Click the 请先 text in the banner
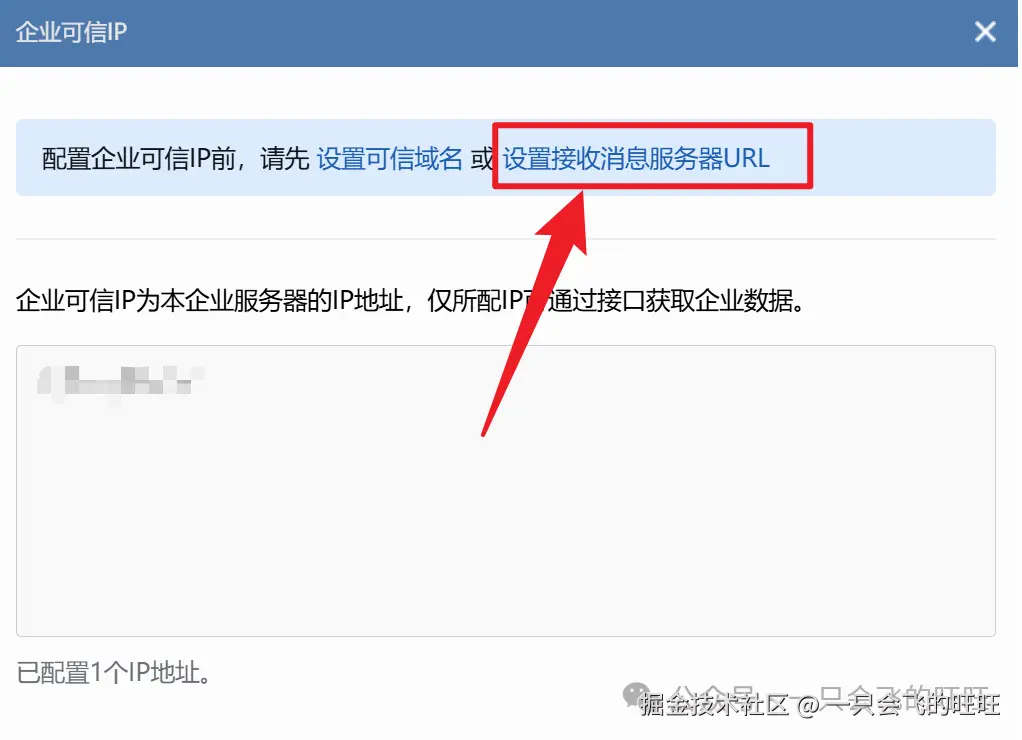 click(x=284, y=158)
